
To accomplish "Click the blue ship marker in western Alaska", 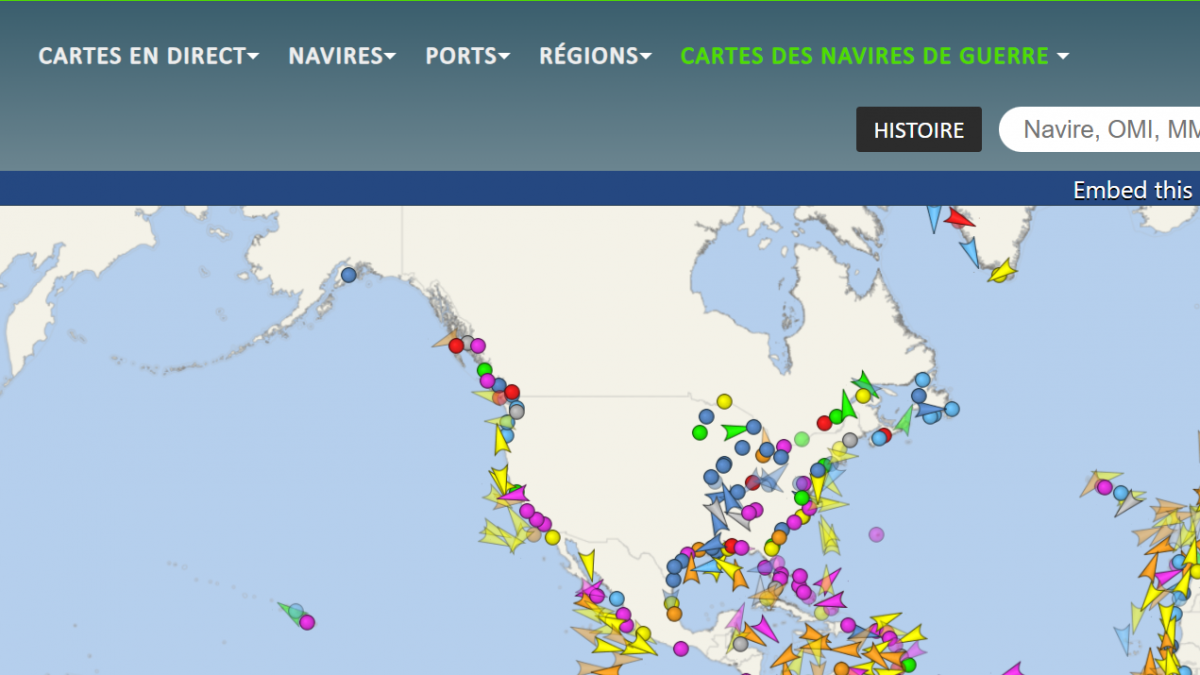I will (348, 275).
